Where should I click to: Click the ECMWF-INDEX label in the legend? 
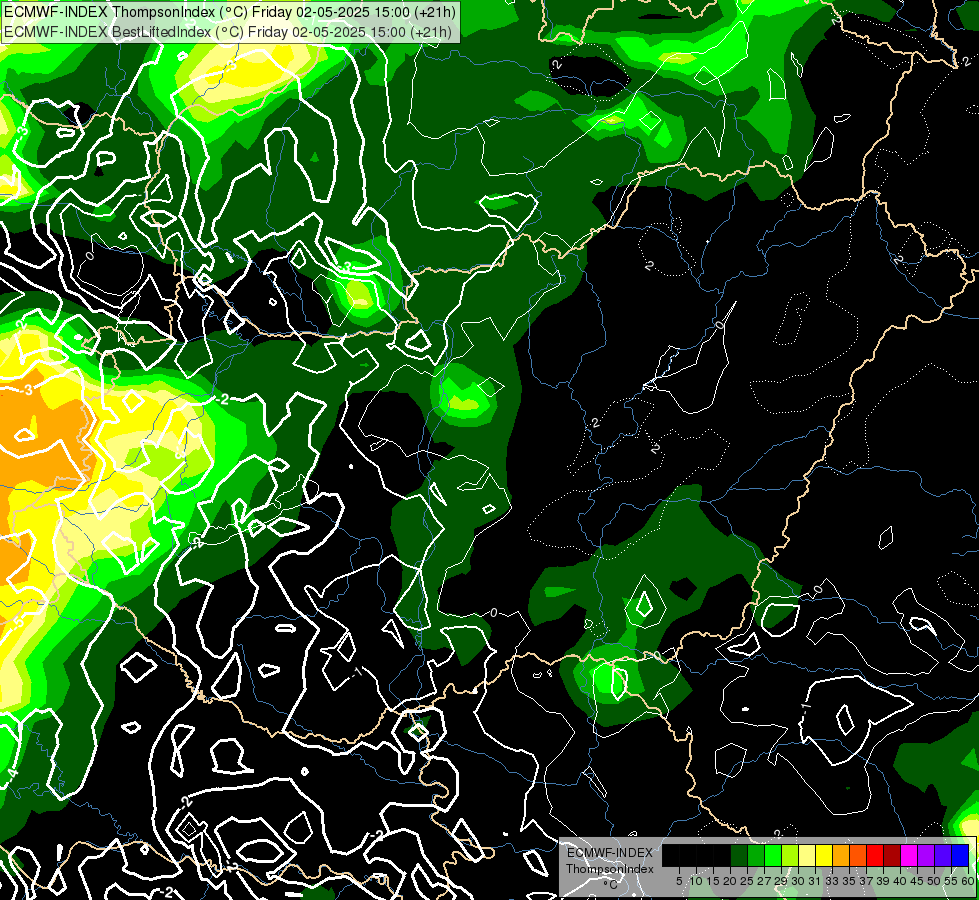[x=609, y=853]
